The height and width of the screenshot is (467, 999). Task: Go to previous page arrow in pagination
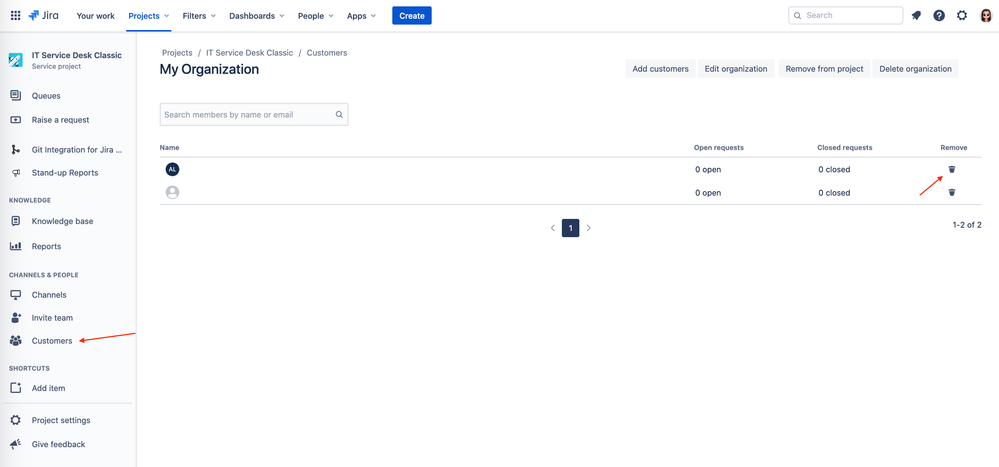click(x=552, y=227)
